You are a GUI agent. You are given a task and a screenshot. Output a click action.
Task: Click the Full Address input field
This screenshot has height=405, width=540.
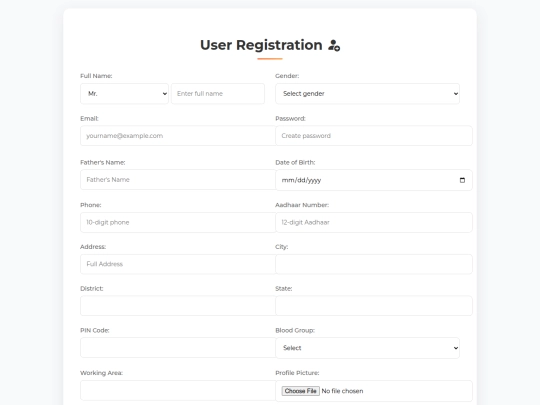click(x=178, y=264)
